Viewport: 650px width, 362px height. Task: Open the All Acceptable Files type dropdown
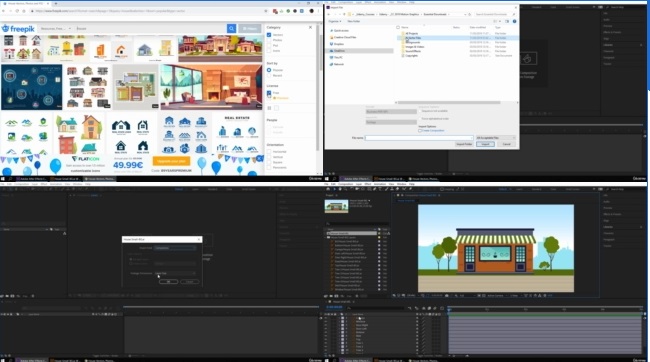pos(495,138)
